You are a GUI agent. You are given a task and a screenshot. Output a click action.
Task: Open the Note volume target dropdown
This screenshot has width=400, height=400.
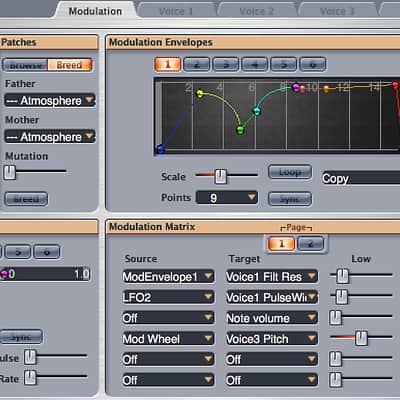(272, 318)
